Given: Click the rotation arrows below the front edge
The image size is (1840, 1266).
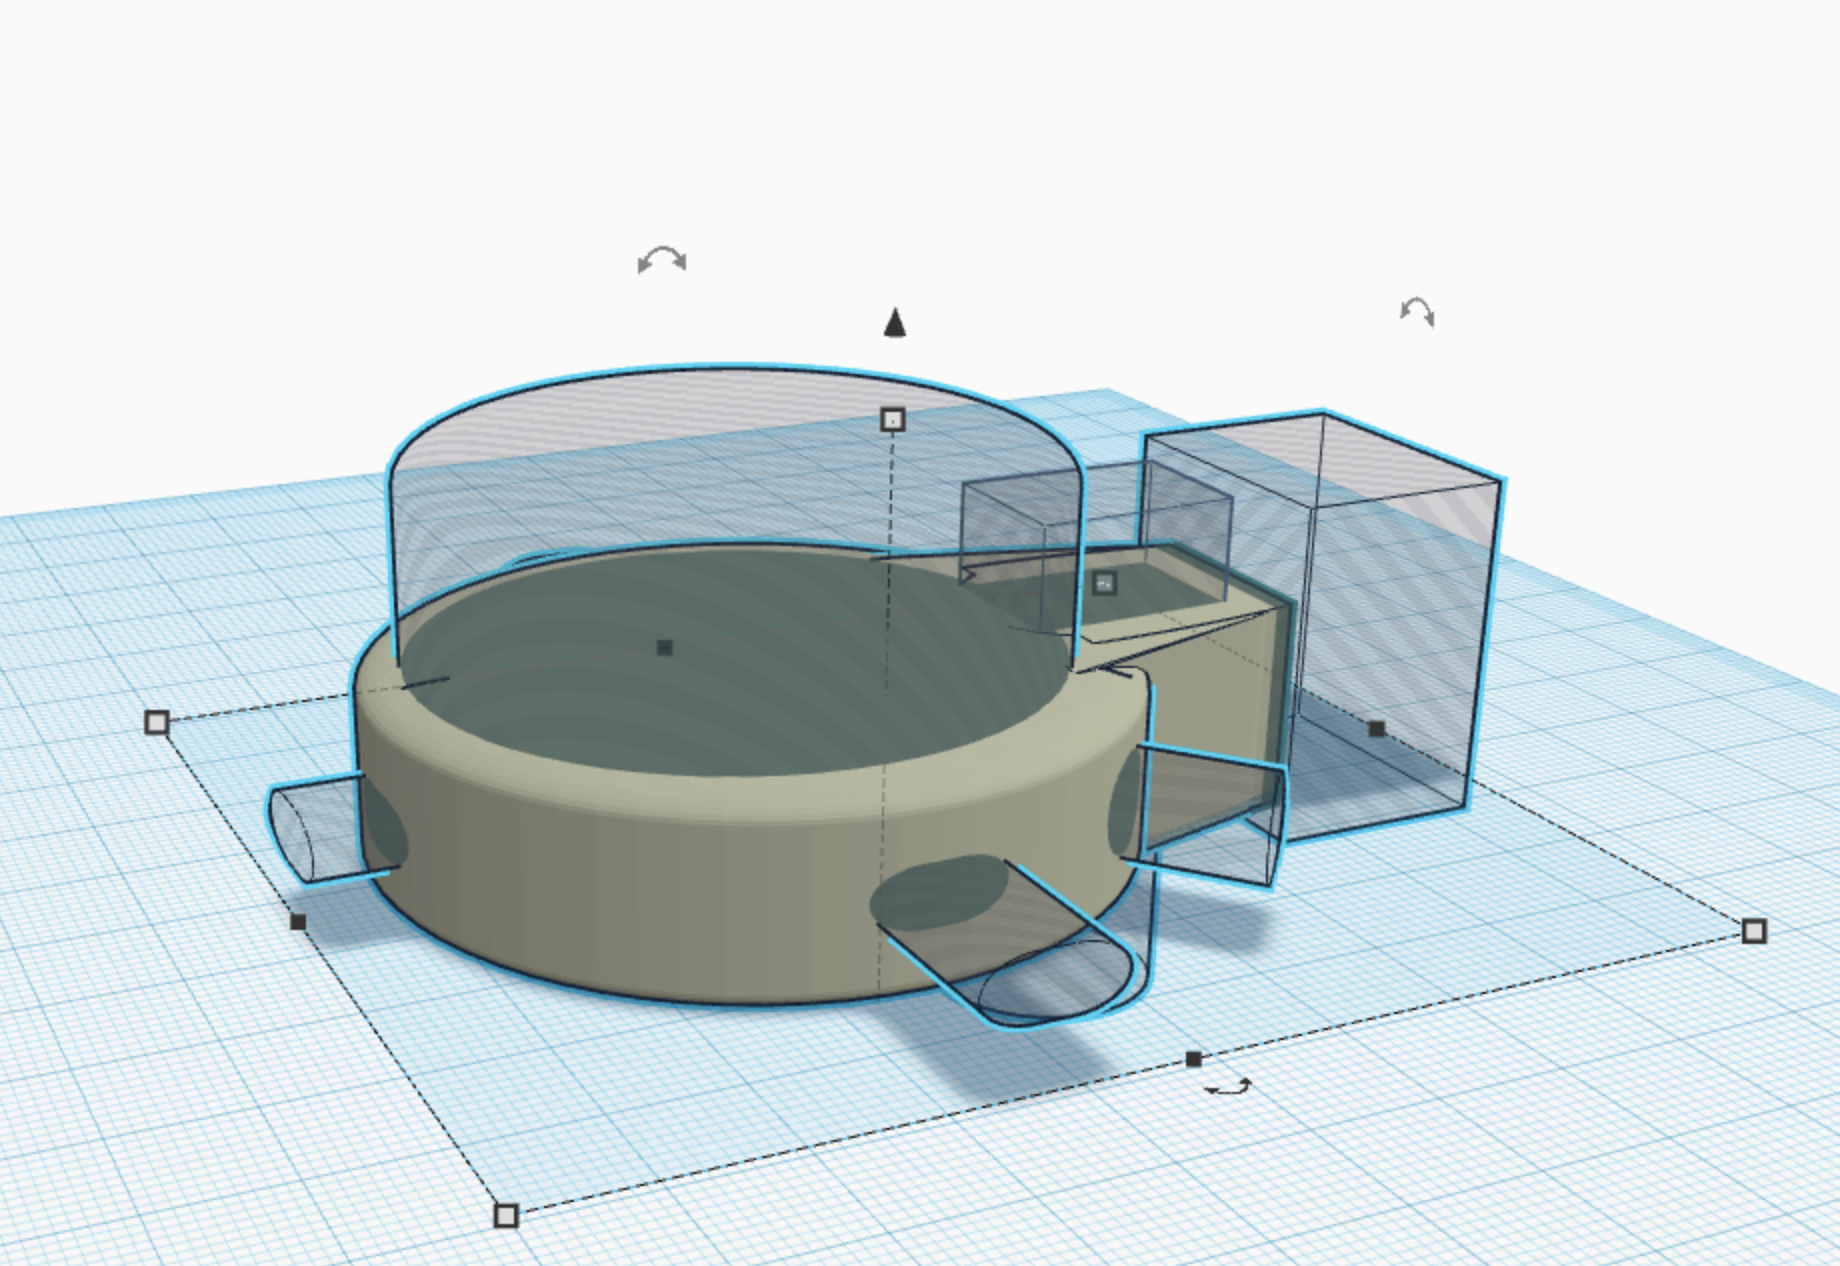Looking at the screenshot, I should [1228, 1087].
